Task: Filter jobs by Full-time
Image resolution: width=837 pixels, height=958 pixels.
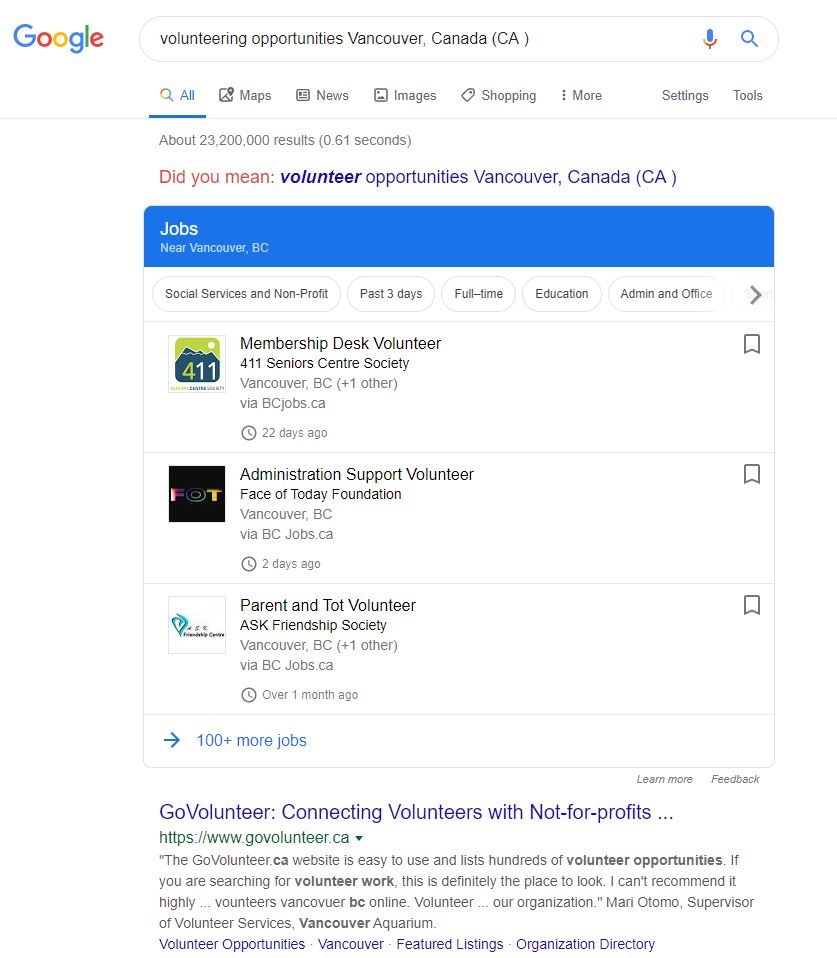Action: (478, 294)
